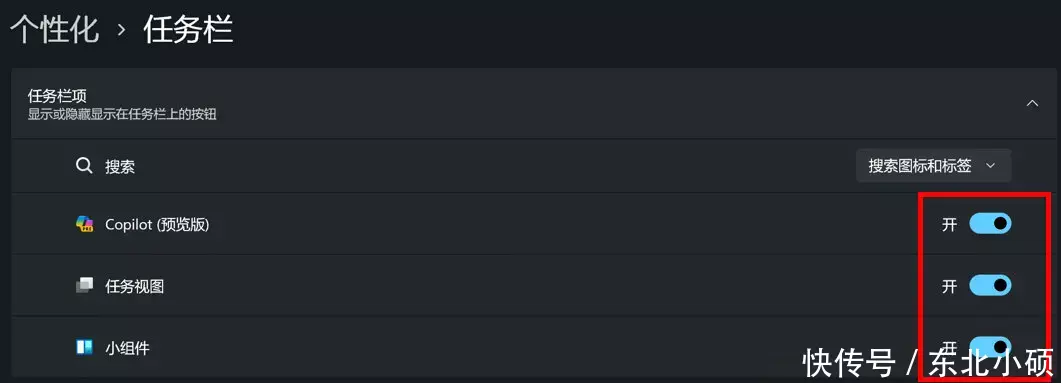
Task: Click the blue 小组件 widgets icon
Action: 84,347
